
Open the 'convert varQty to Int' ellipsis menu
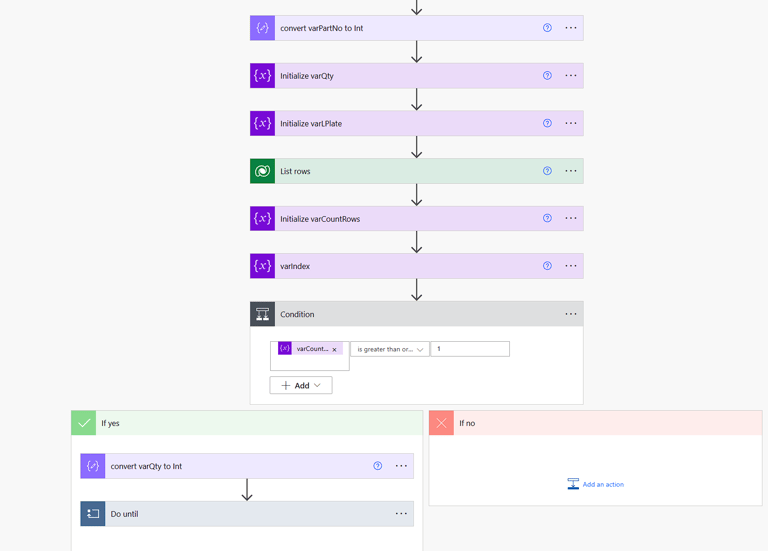[x=401, y=466]
